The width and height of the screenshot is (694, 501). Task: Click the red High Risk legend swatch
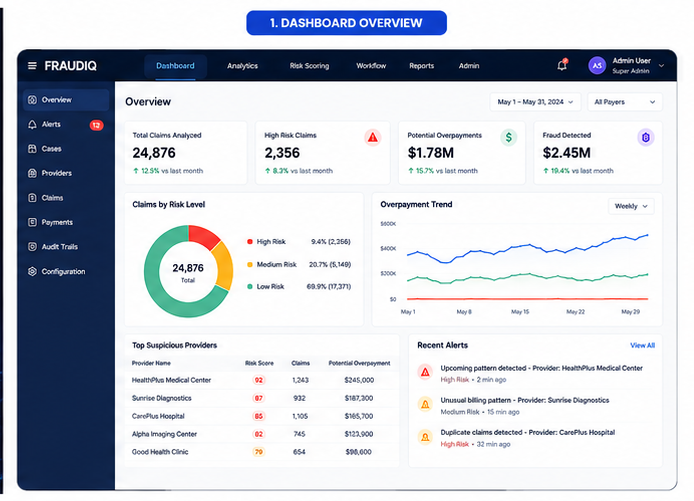point(250,242)
